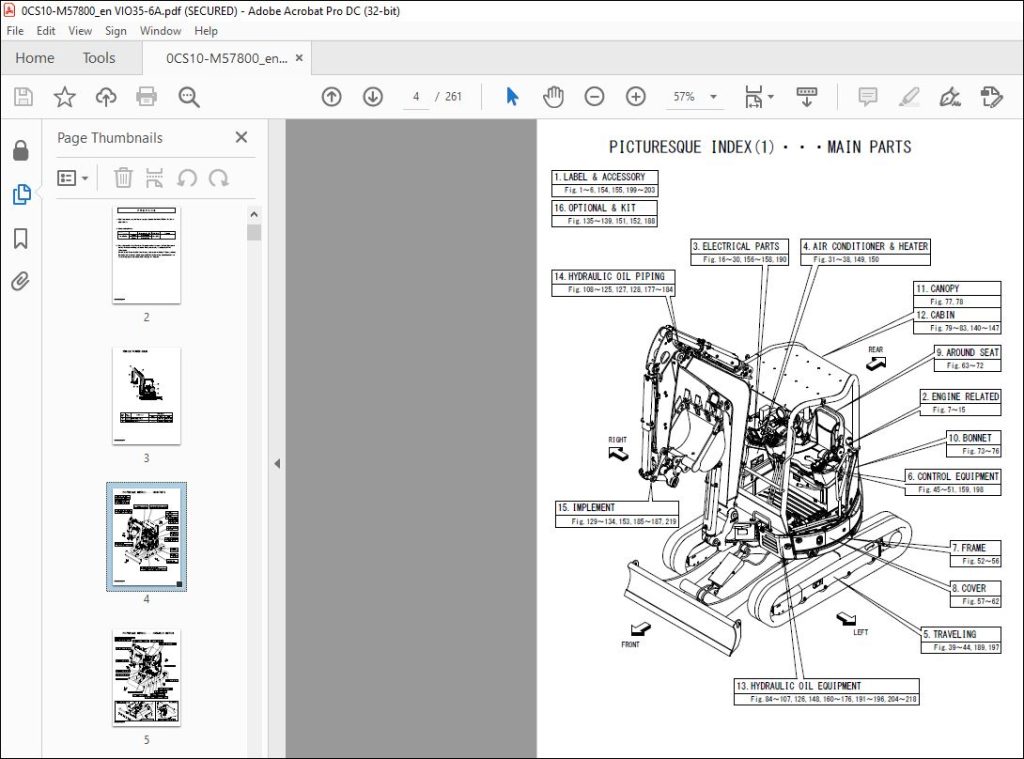Select the page 5 thumbnail
The width and height of the screenshot is (1024, 759).
pos(146,677)
